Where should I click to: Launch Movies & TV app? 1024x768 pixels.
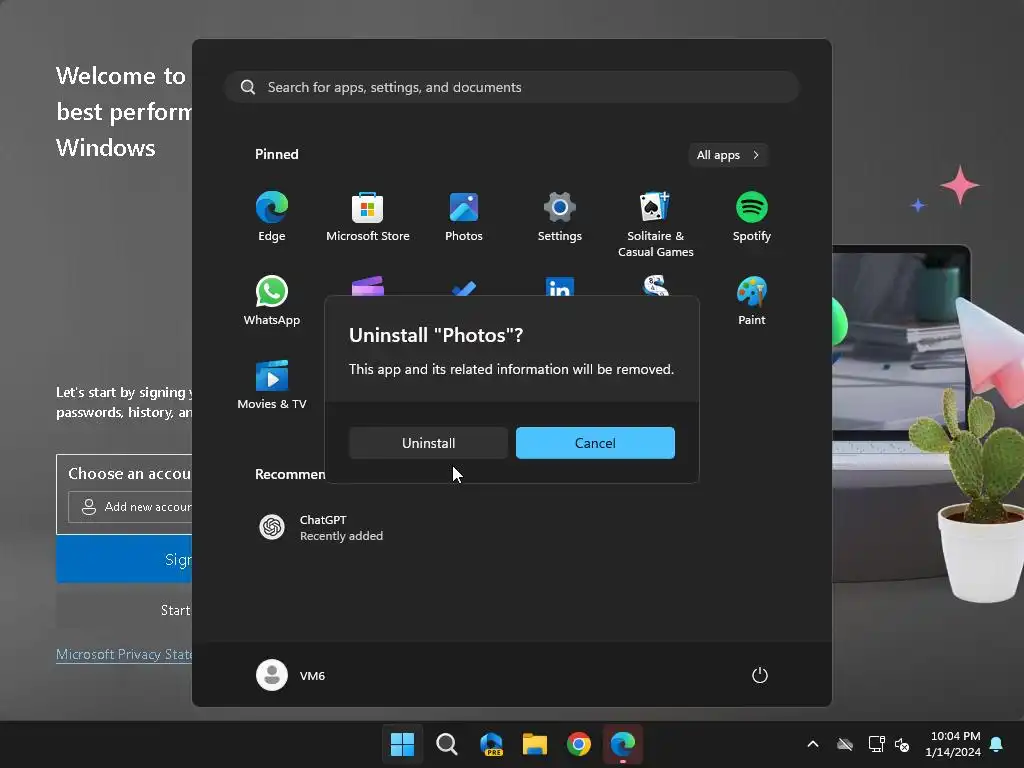click(x=272, y=385)
